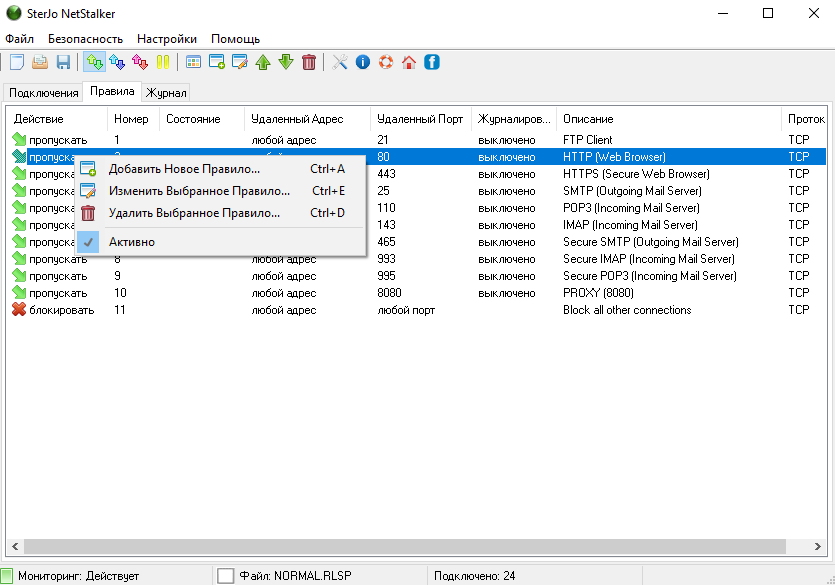Image resolution: width=835 pixels, height=585 pixels.
Task: Click the Facebook icon in toolbar
Action: pos(432,62)
